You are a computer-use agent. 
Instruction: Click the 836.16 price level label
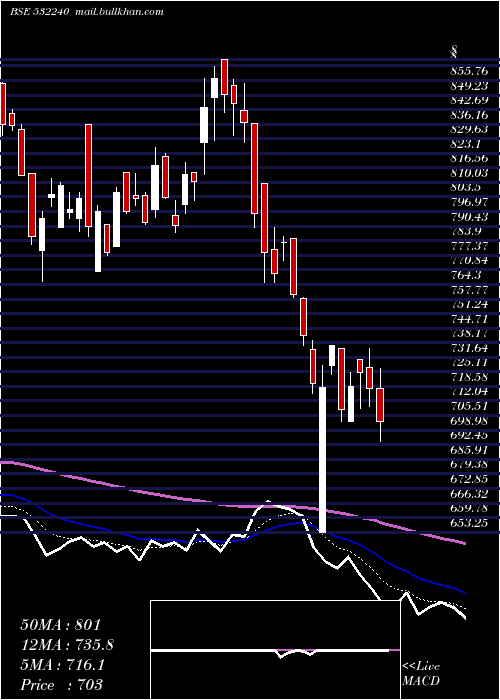click(469, 115)
